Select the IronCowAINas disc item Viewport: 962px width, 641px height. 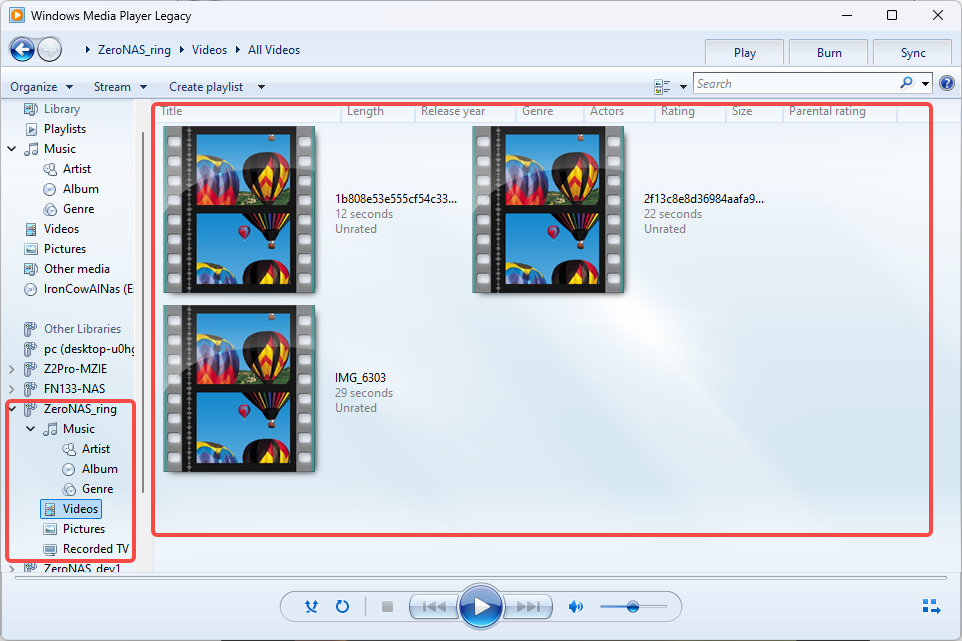coord(88,289)
